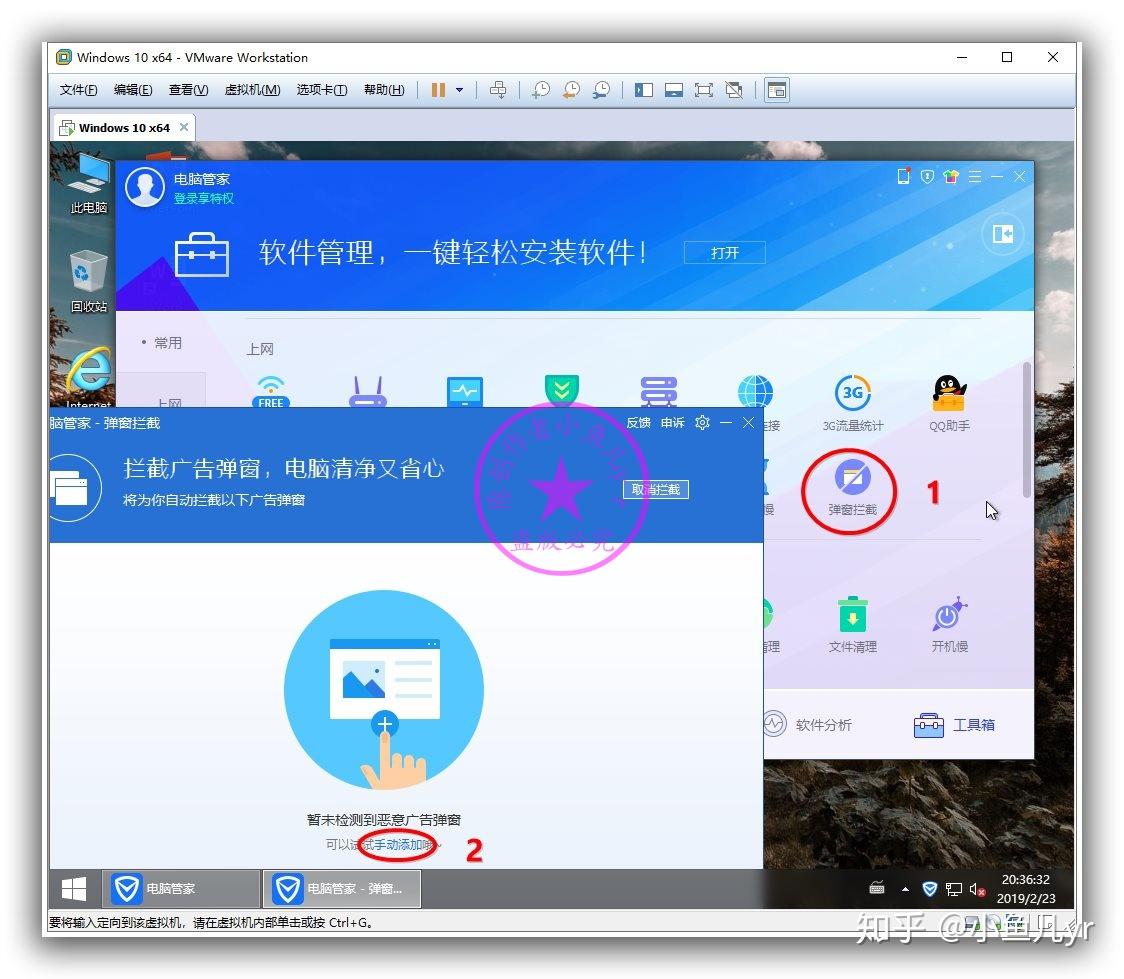Click the globe network tool icon
Image resolution: width=1124 pixels, height=979 pixels.
pyautogui.click(x=756, y=391)
